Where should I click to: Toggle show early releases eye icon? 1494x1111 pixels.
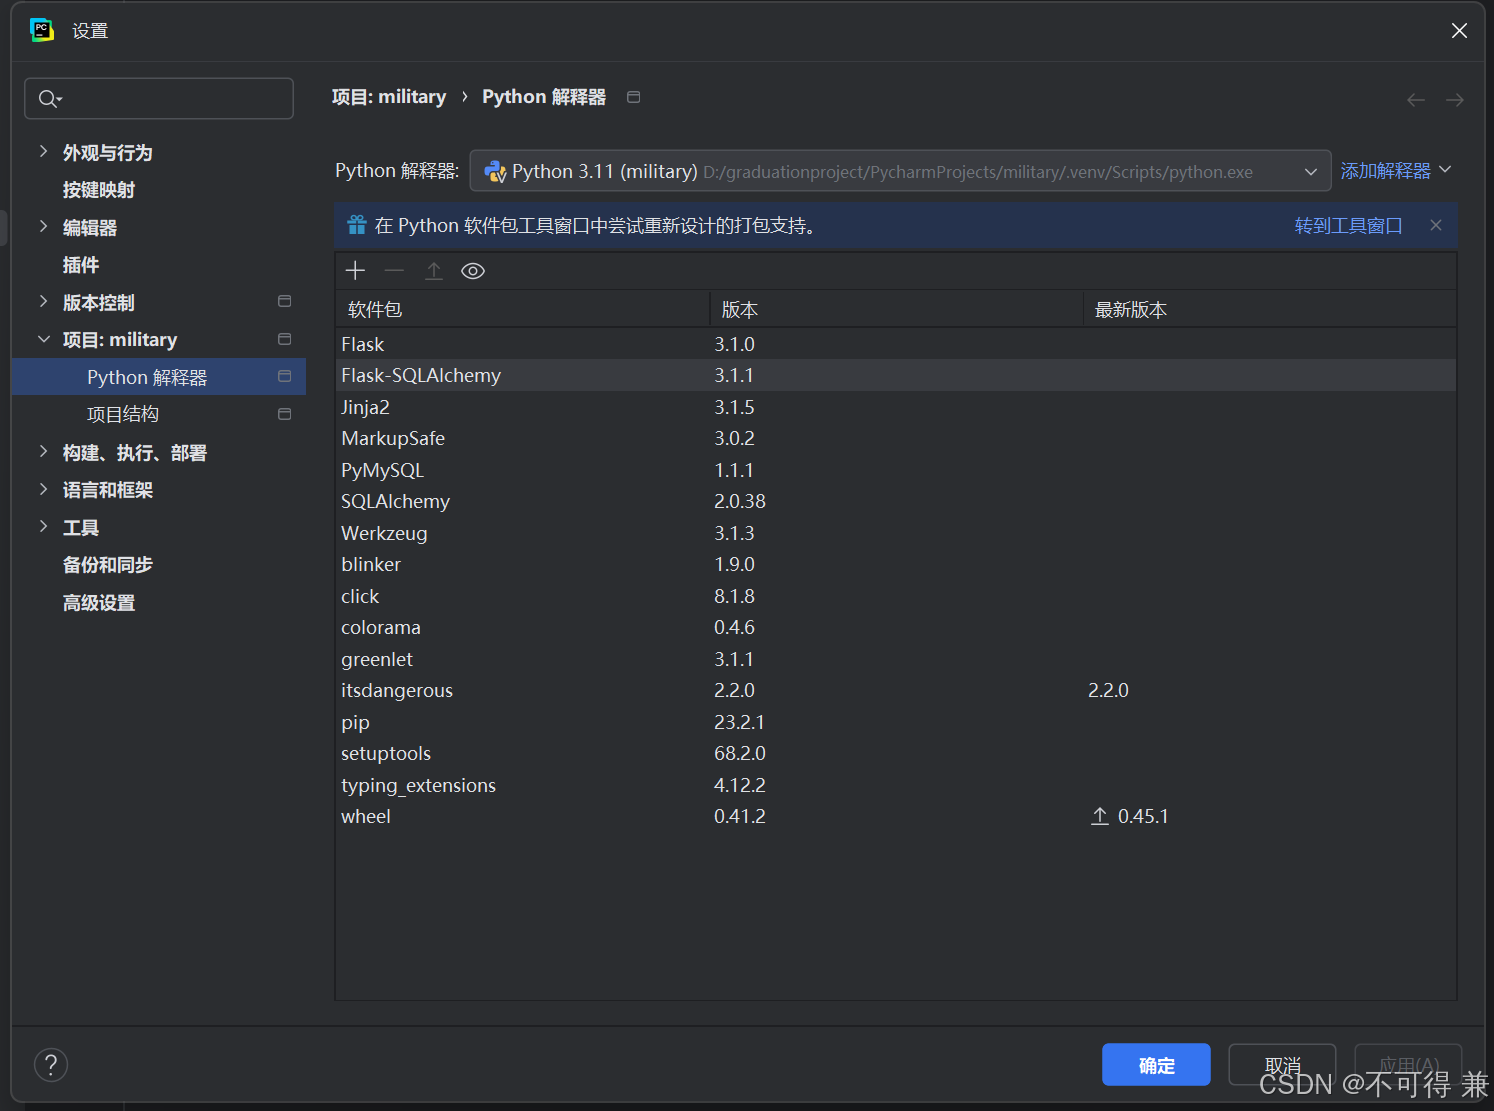coord(473,271)
